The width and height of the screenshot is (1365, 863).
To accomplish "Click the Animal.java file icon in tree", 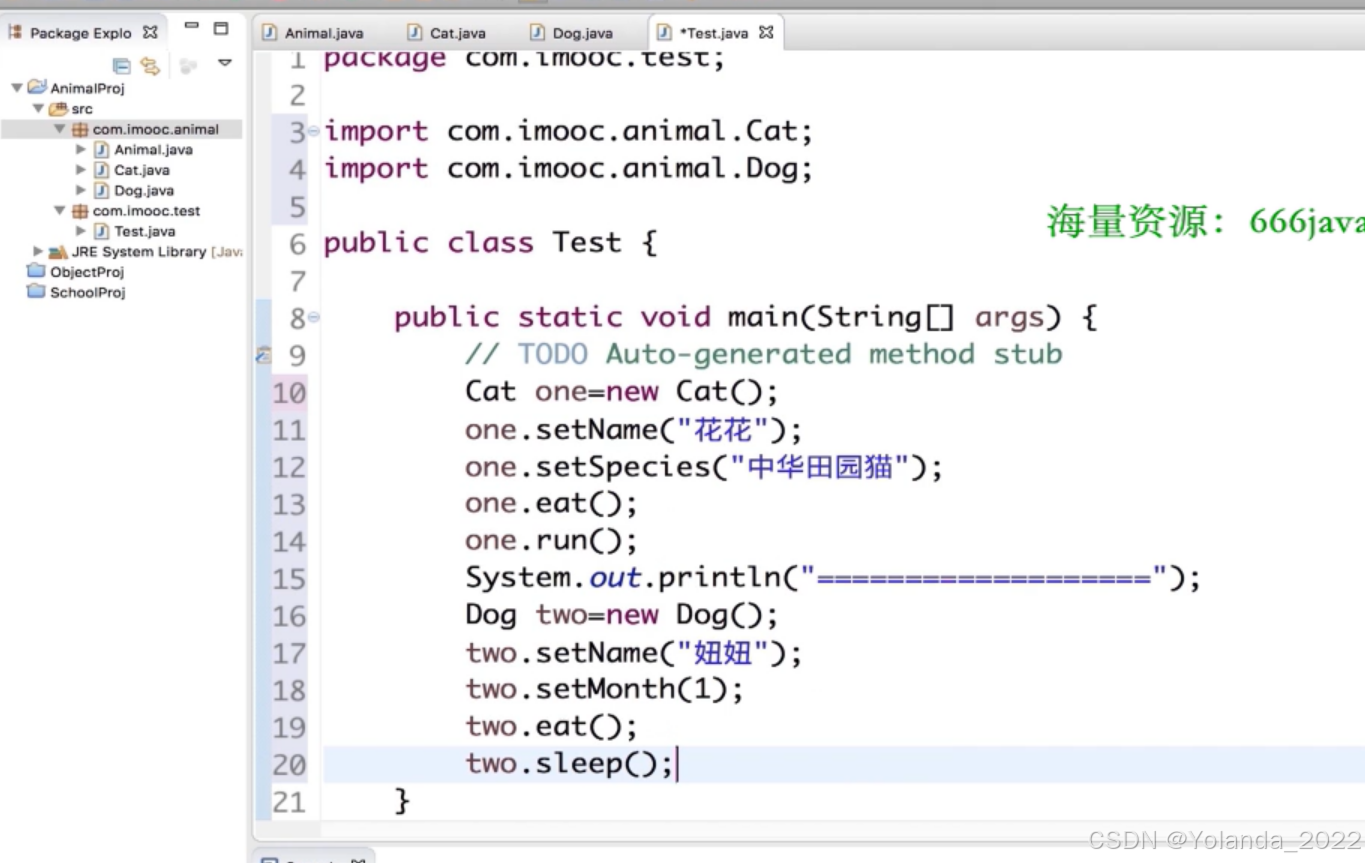I will pos(101,149).
